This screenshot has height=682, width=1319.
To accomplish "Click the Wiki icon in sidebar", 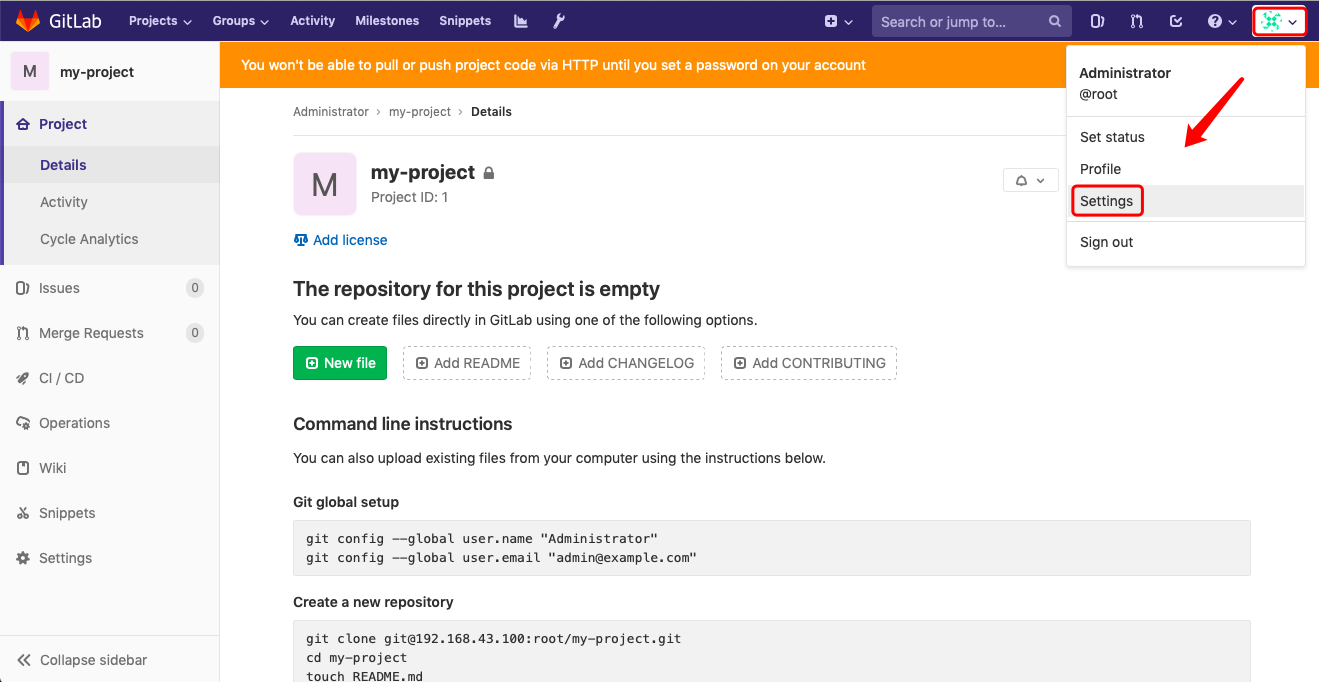I will [x=23, y=468].
